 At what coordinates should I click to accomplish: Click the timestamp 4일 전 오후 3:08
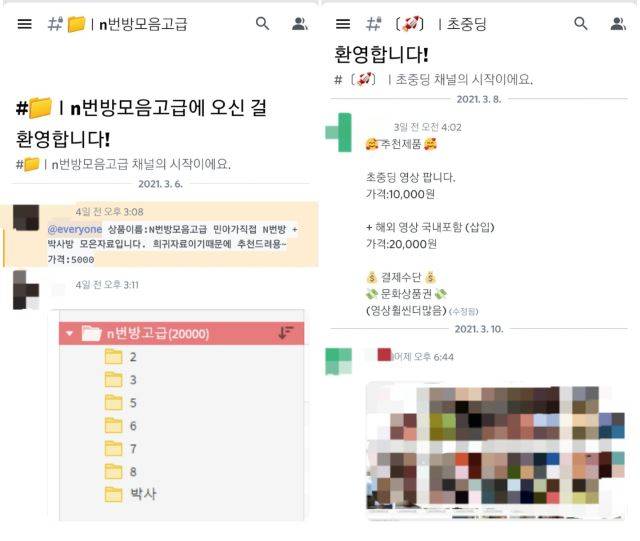pyautogui.click(x=109, y=212)
